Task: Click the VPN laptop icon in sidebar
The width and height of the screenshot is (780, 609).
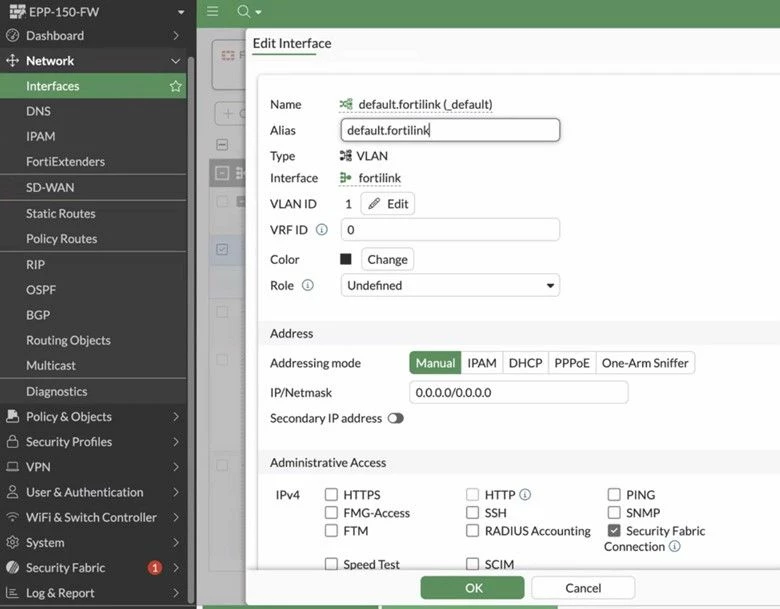Action: tap(12, 467)
